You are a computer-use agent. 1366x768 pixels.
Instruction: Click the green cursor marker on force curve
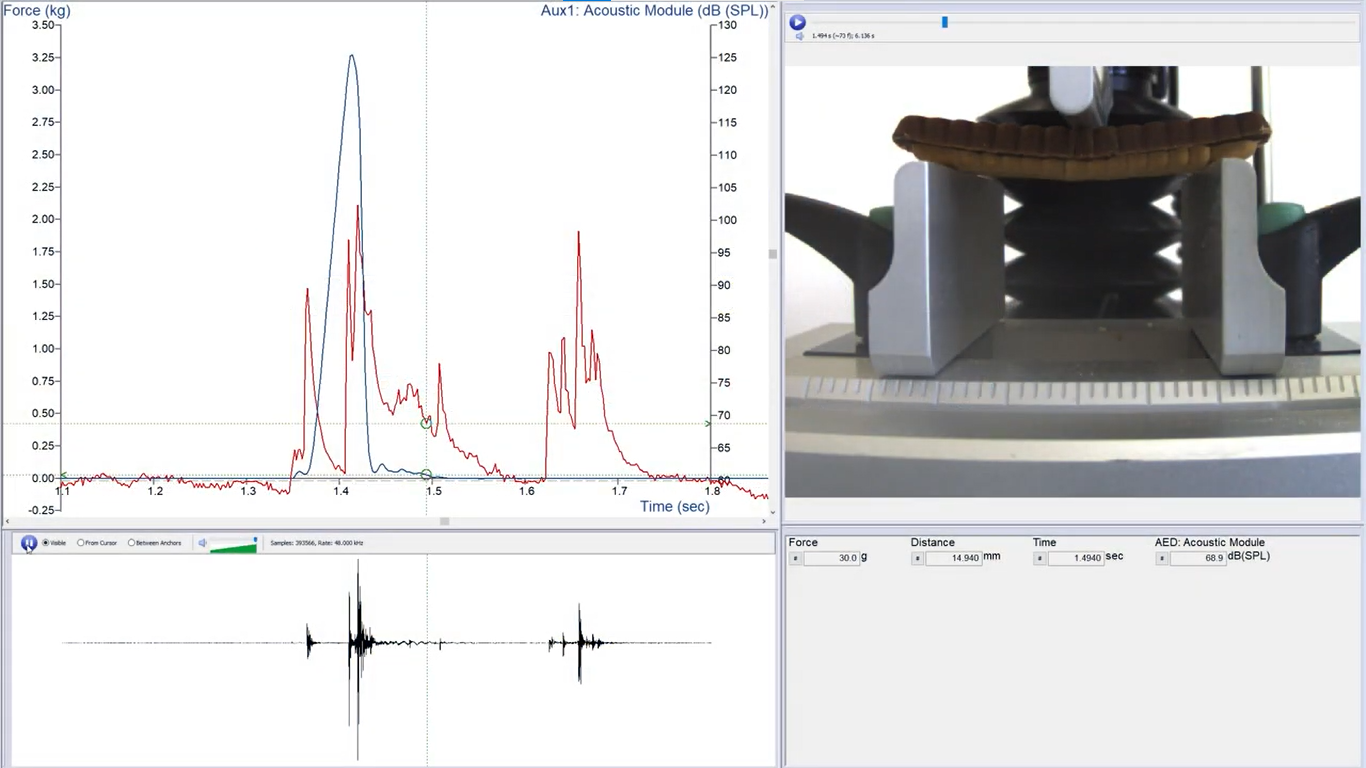coord(426,475)
